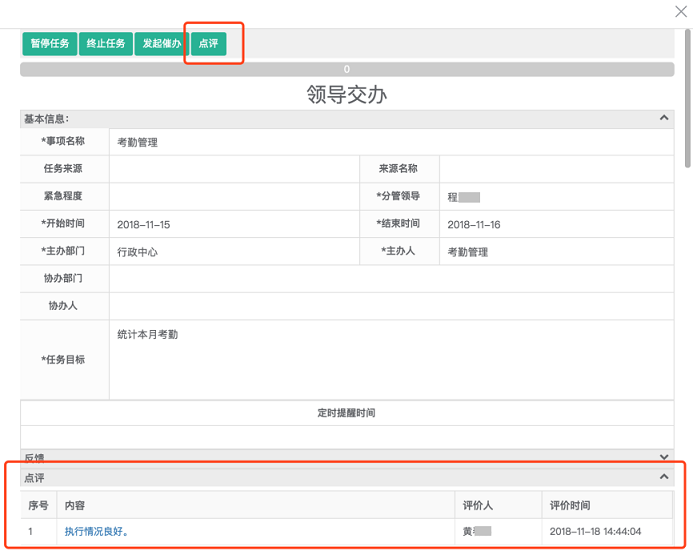Image resolution: width=693 pixels, height=551 pixels.
Task: Close the dialog with the X icon
Action: coord(681,11)
